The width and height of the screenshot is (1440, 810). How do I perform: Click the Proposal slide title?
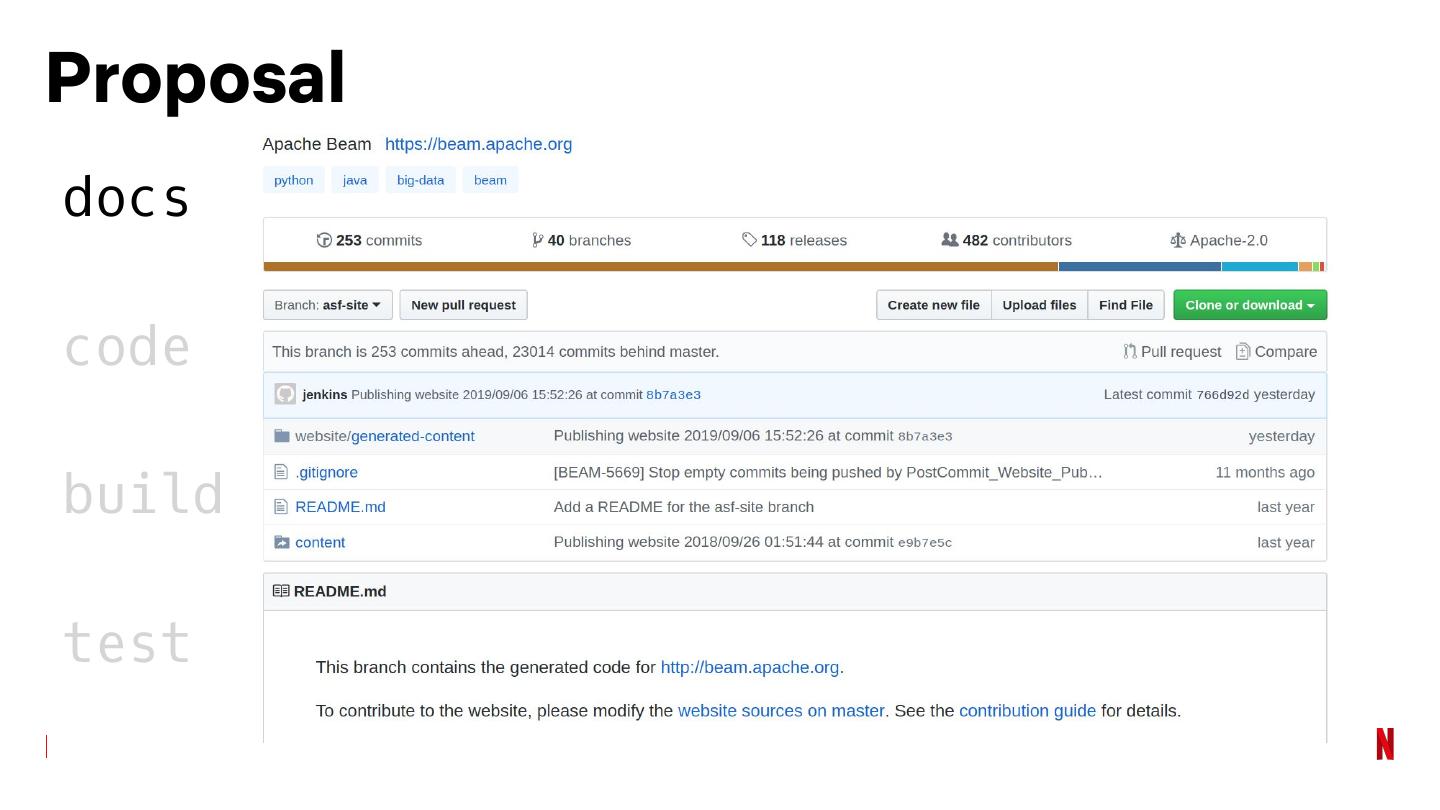tap(196, 78)
